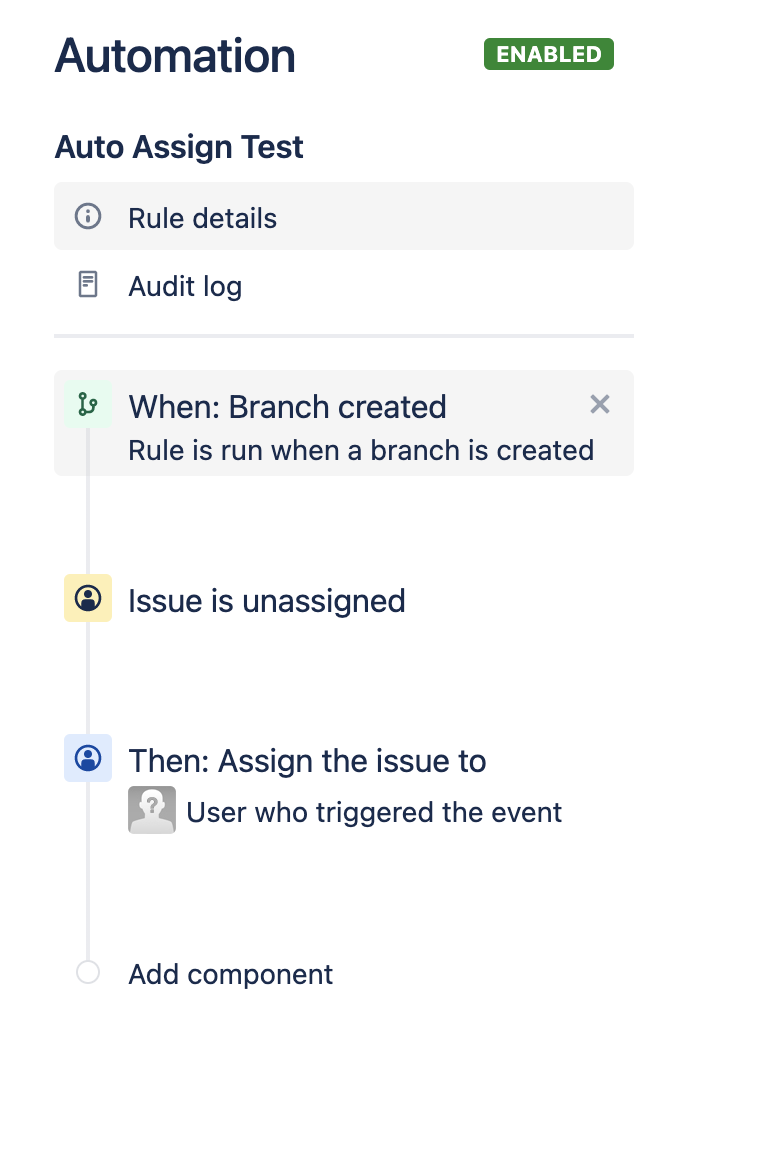Click the Automation page heading
This screenshot has height=1150, width=784.
(x=175, y=56)
